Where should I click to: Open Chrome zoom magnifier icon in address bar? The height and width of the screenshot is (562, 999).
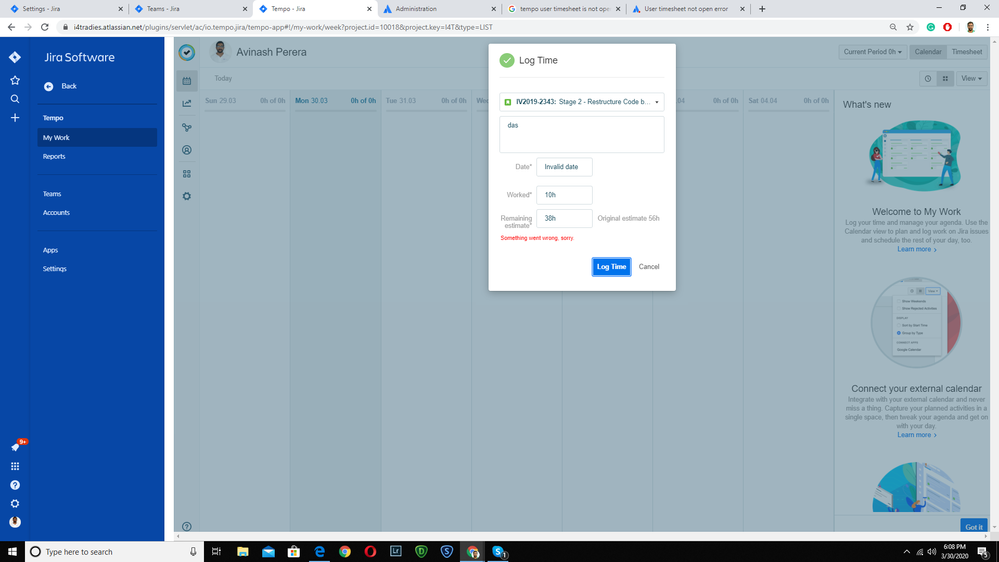coord(893,27)
